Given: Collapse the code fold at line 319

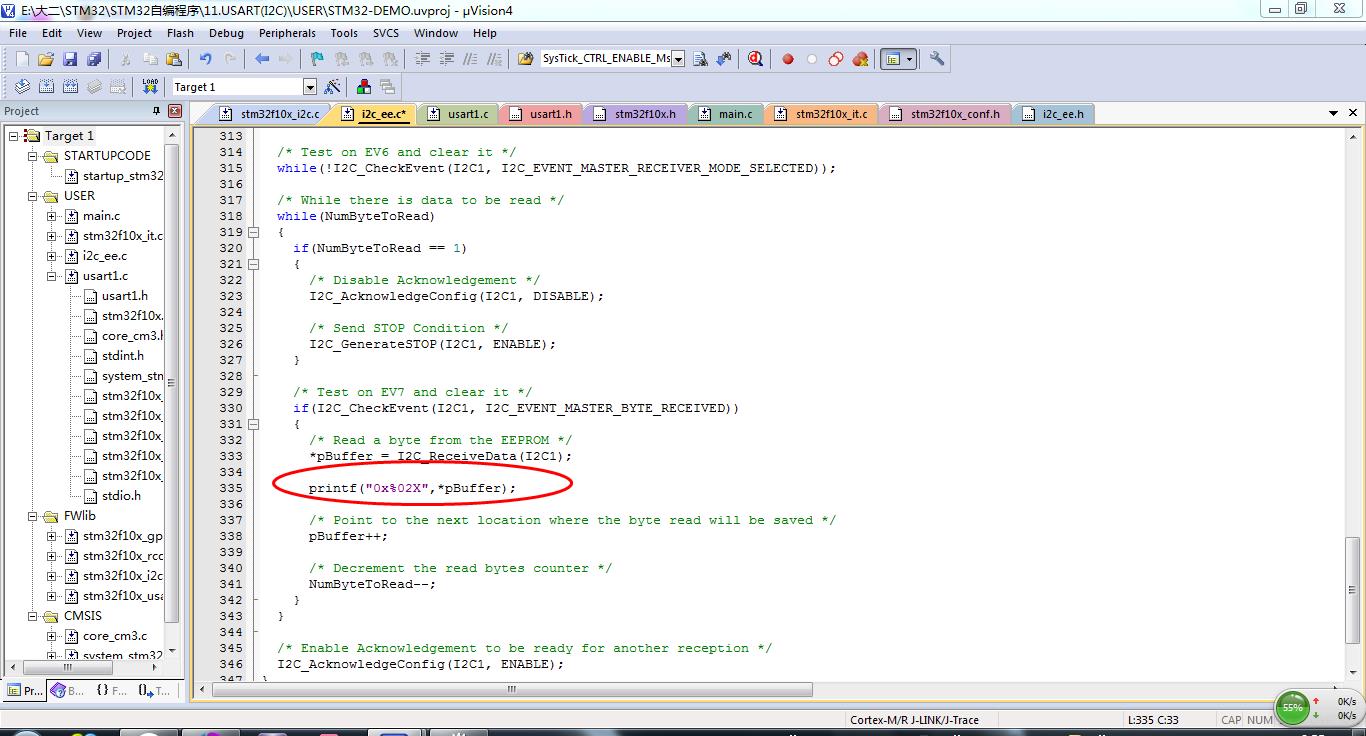Looking at the screenshot, I should coord(253,232).
